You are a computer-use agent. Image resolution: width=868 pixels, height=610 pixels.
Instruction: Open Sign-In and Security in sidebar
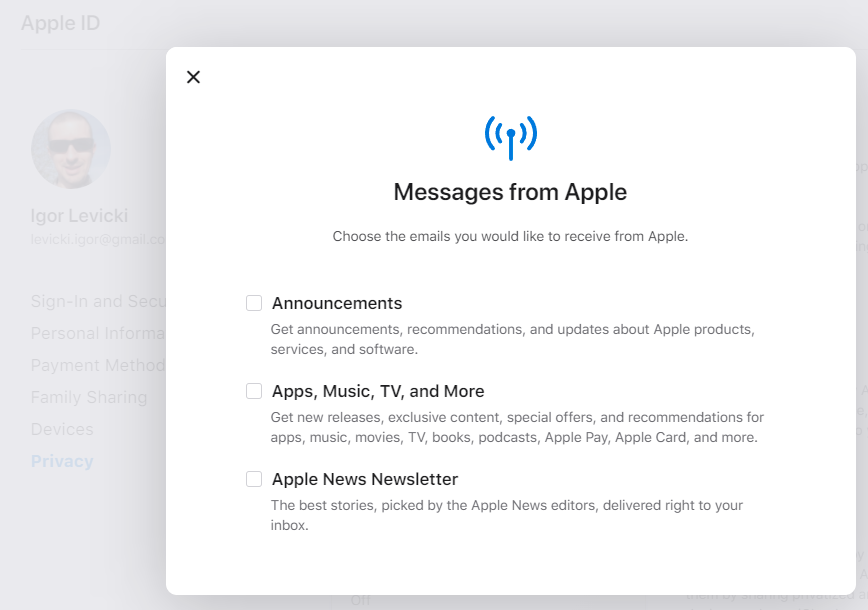coord(99,301)
